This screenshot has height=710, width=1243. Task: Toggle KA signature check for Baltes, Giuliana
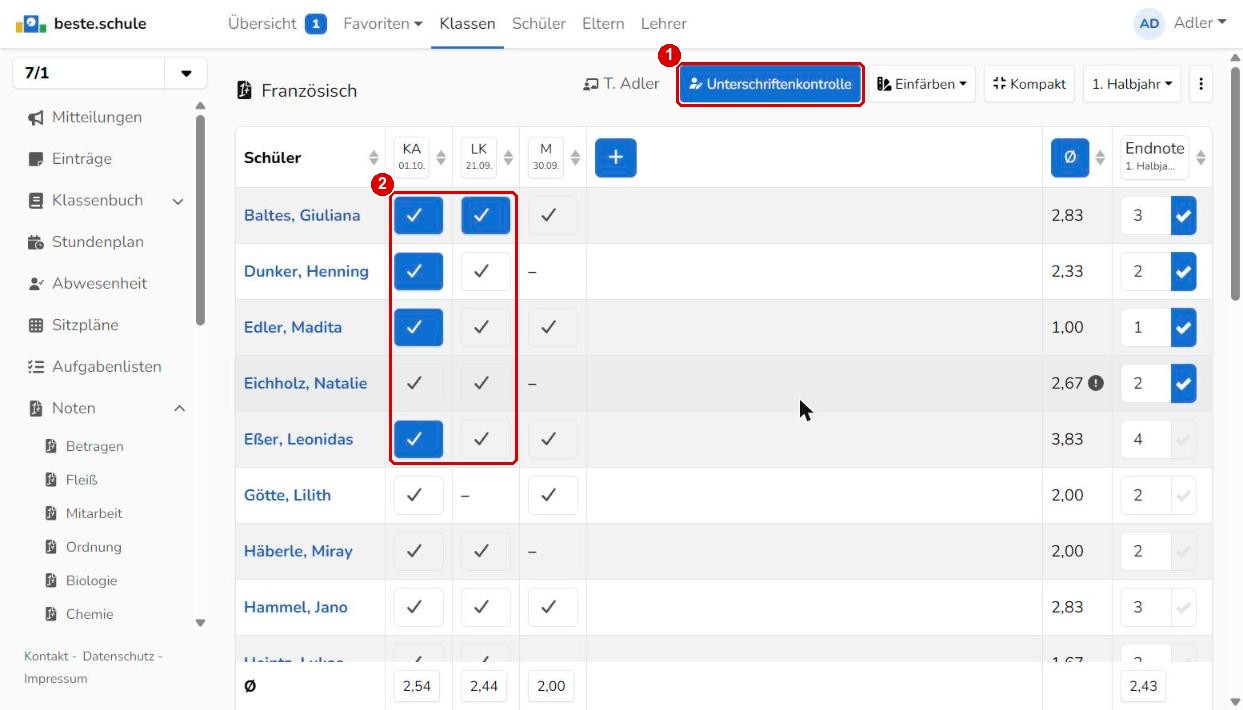(x=418, y=215)
